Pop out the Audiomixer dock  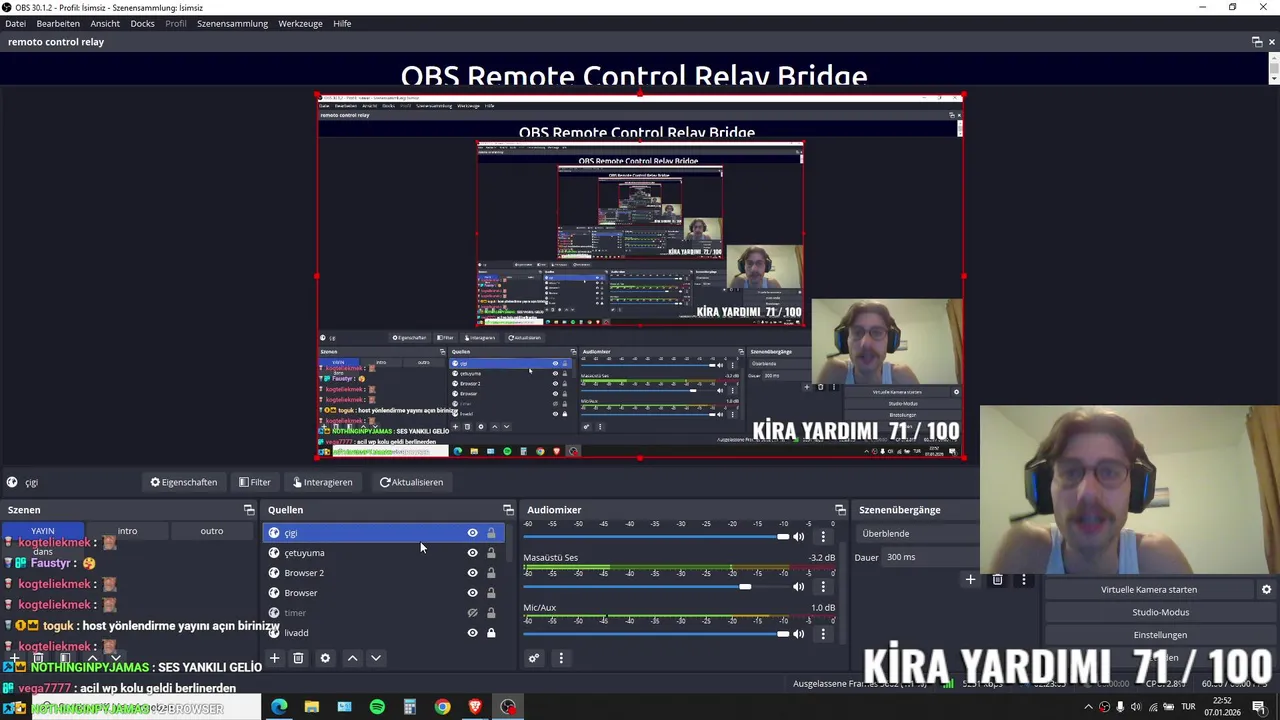pyautogui.click(x=840, y=510)
